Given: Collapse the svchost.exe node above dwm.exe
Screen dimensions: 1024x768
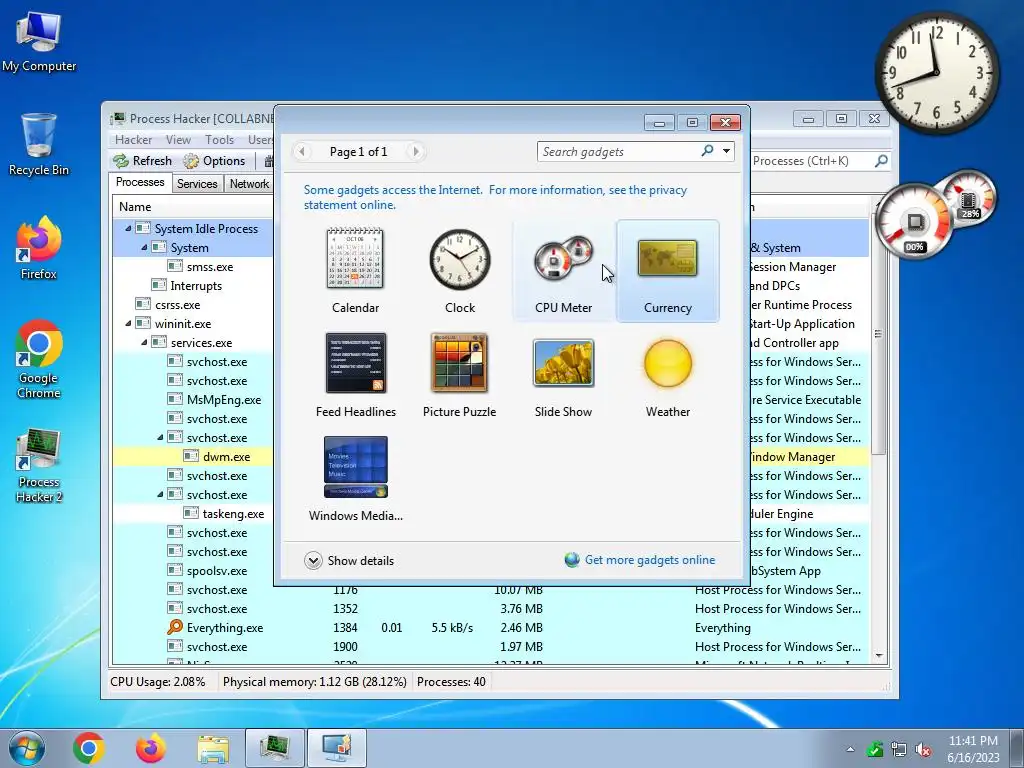Looking at the screenshot, I should coord(160,438).
